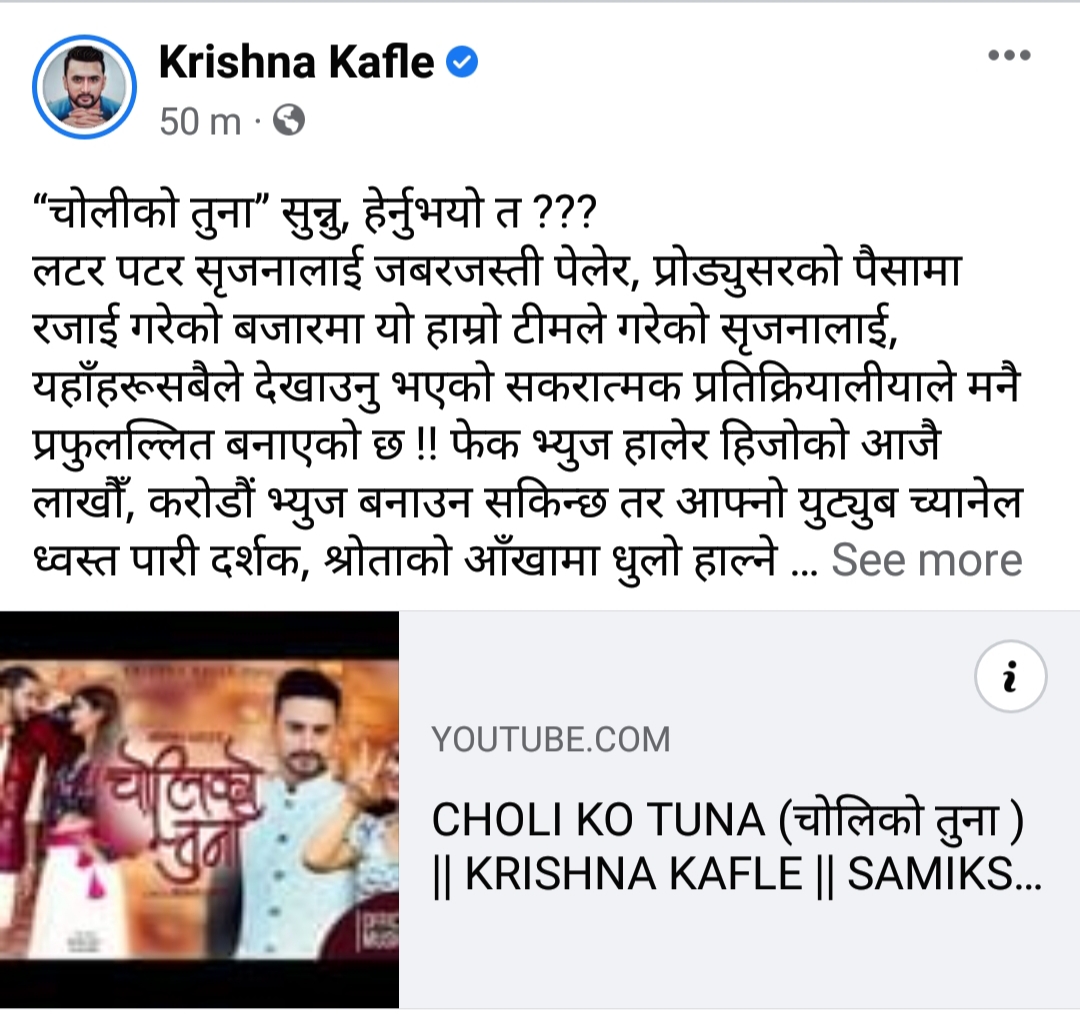Click the 50 m post timestamp
This screenshot has width=1080, height=1014.
[200, 121]
